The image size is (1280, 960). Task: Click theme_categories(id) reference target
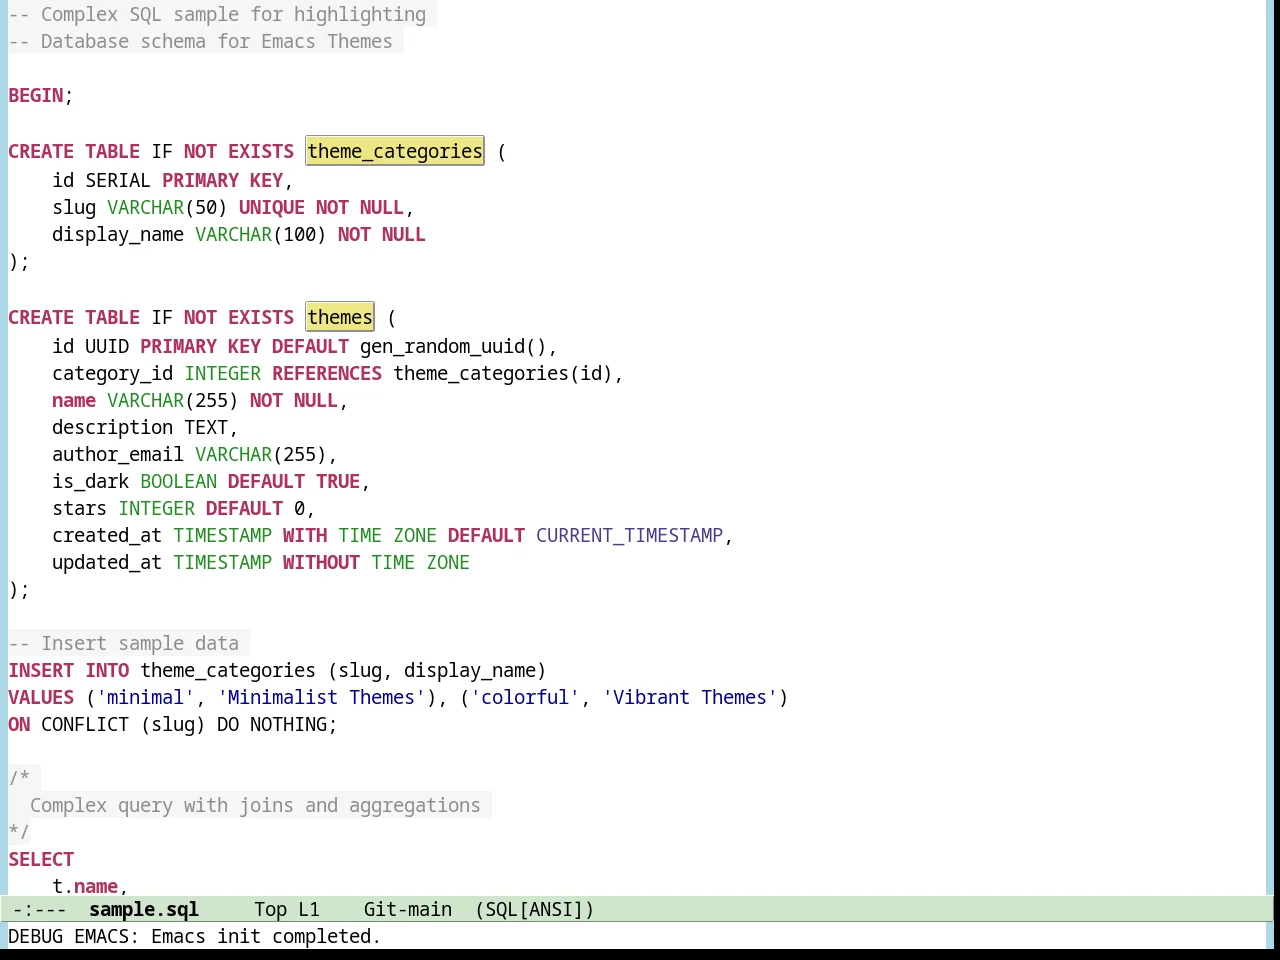tap(503, 373)
